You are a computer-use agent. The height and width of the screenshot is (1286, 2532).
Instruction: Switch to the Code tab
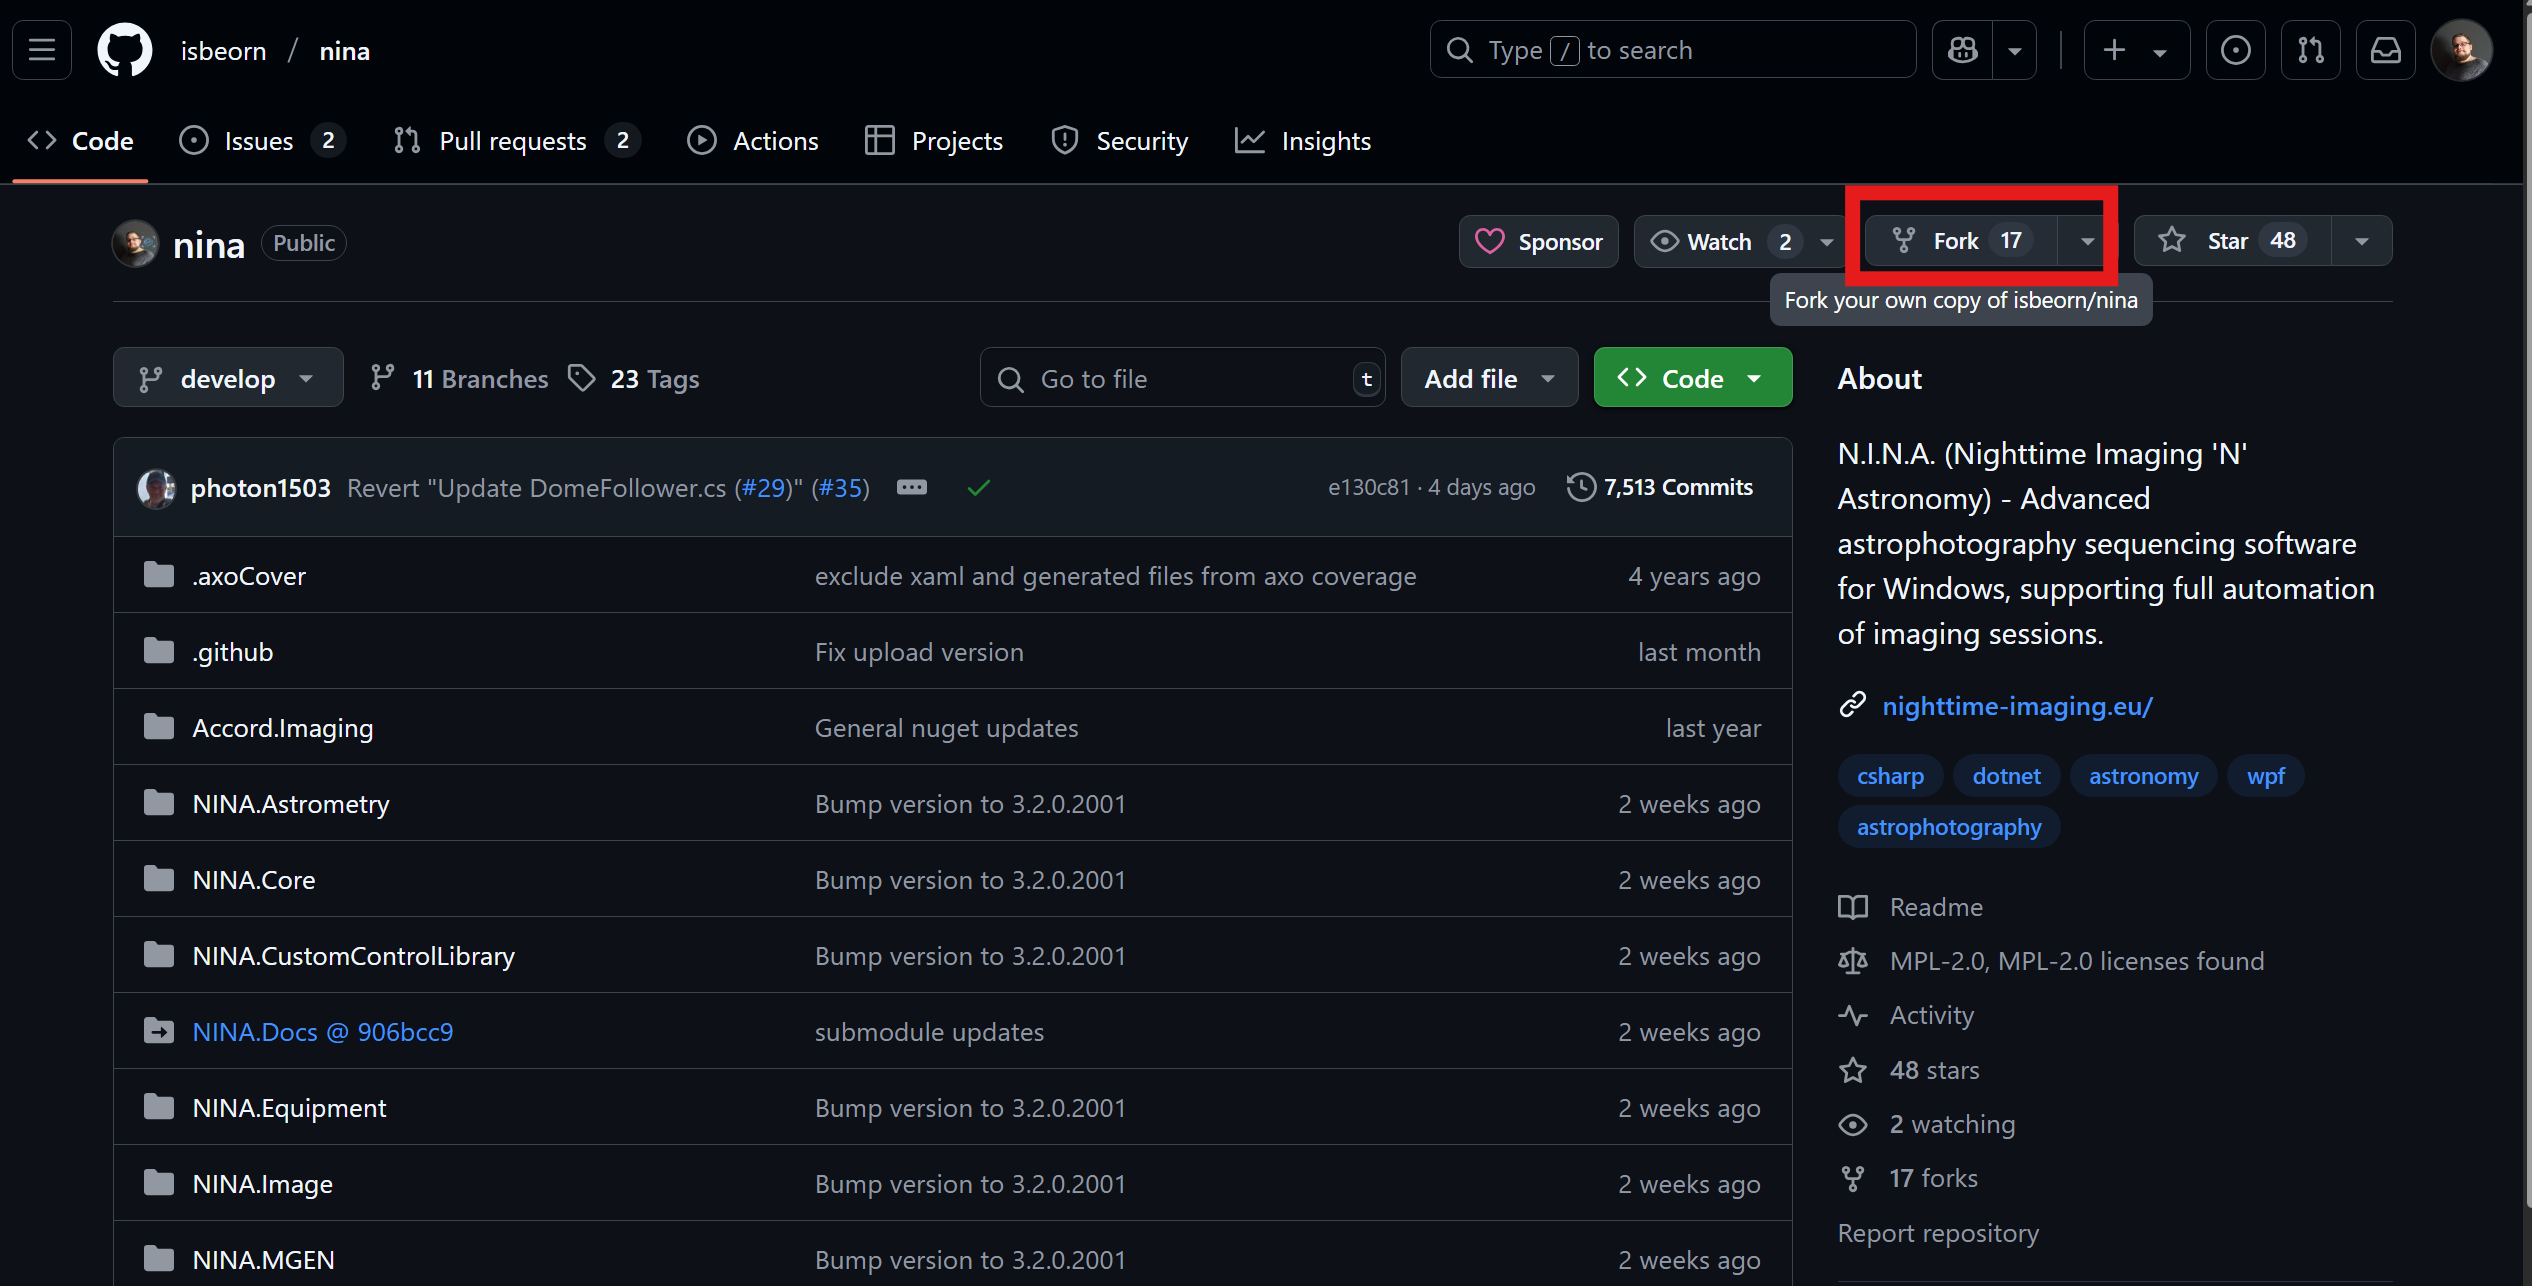[x=81, y=141]
